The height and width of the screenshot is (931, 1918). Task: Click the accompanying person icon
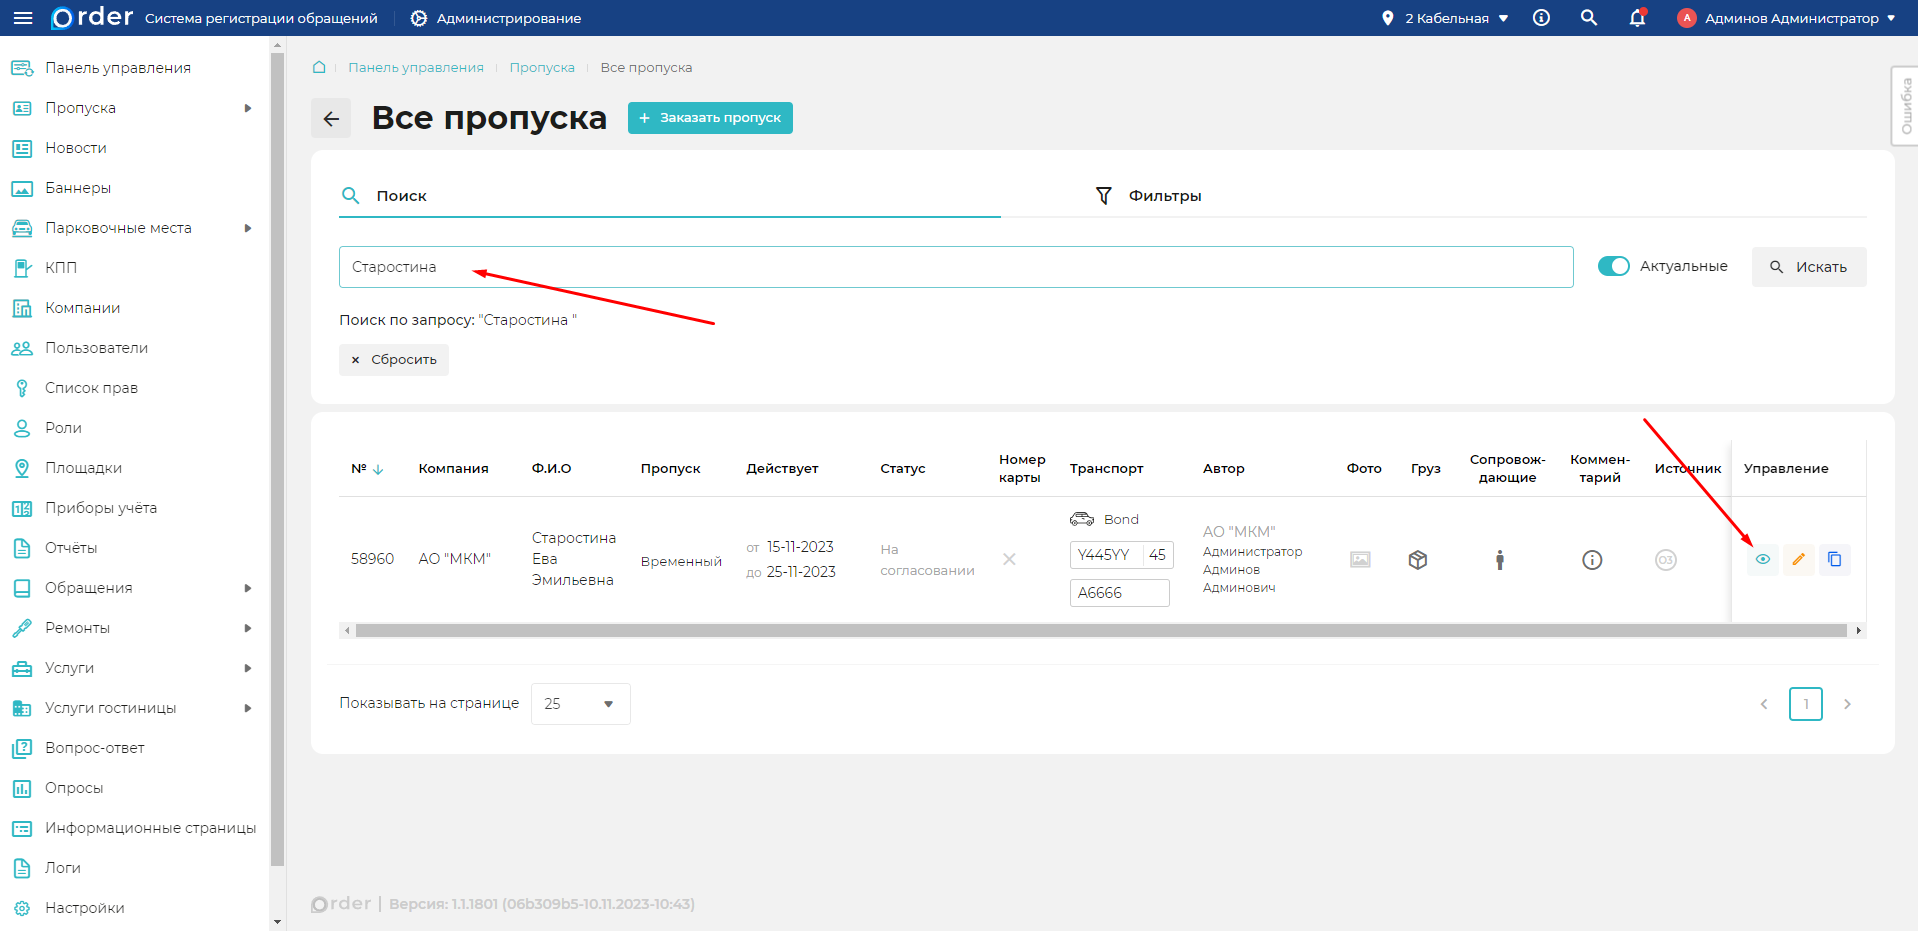click(1499, 560)
